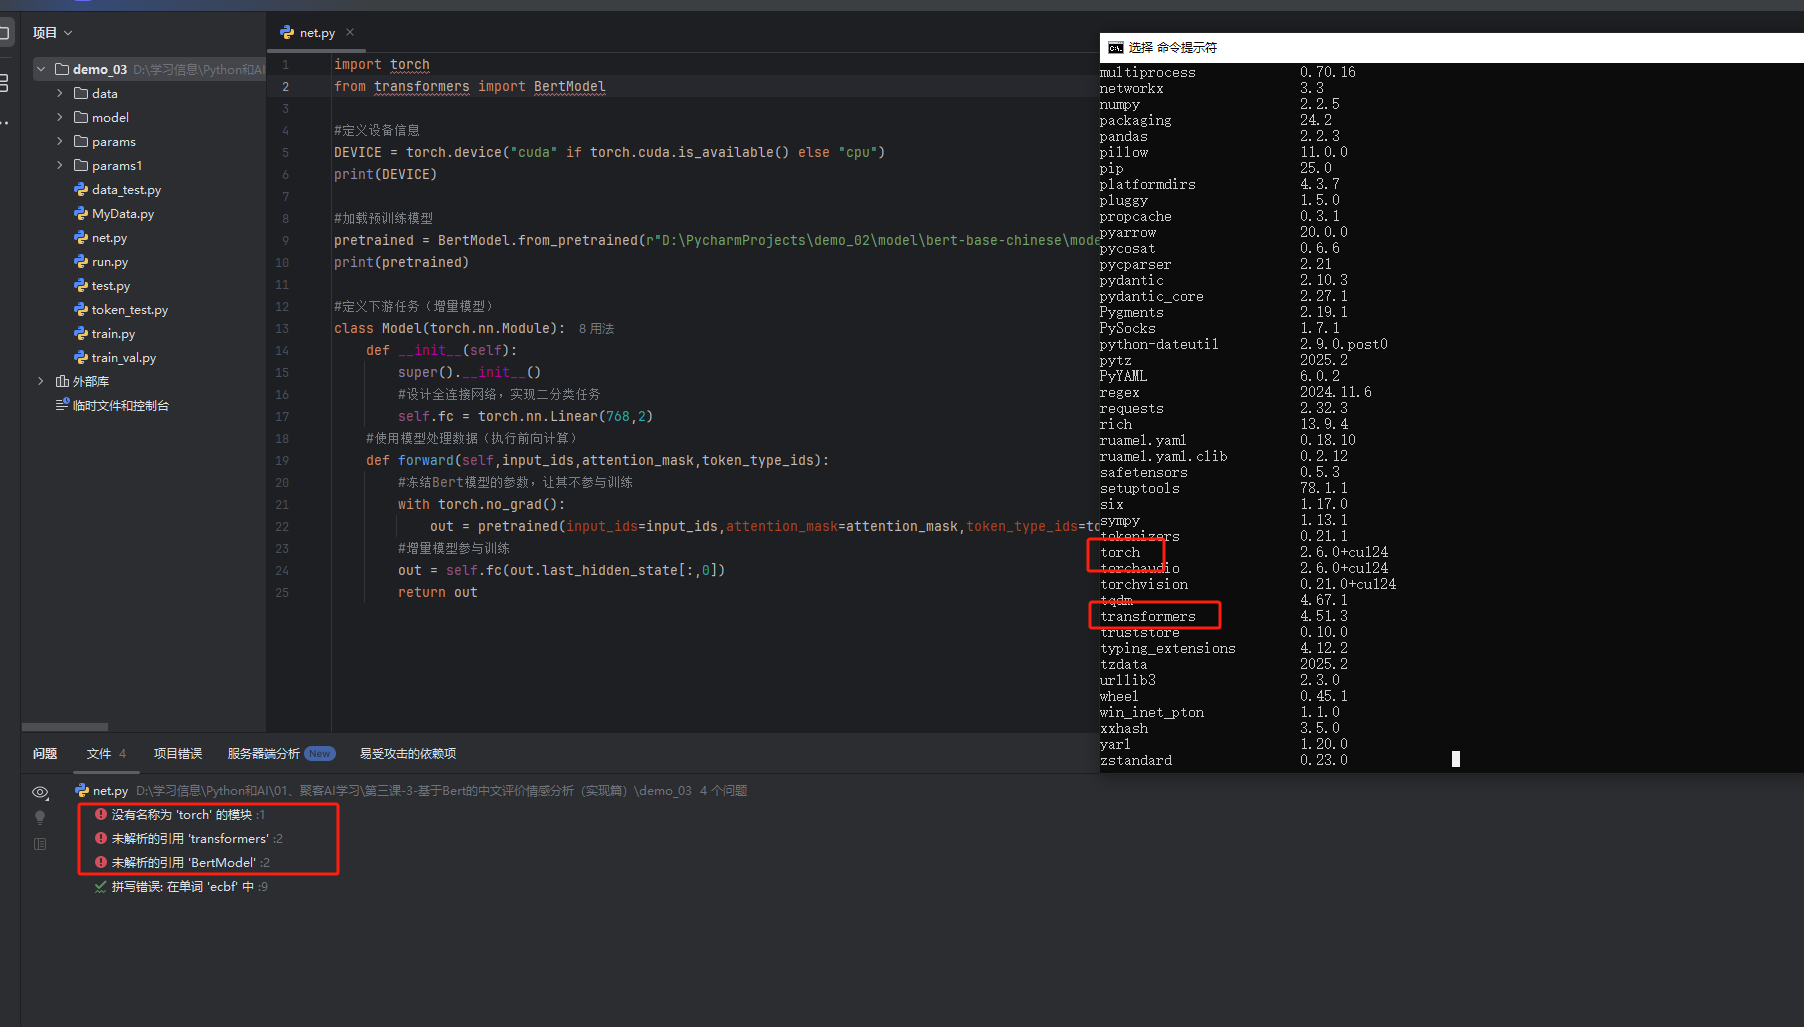Click 'torchvision' row in the command prompt list
Viewport: 1804px width, 1027px height.
(x=1144, y=584)
